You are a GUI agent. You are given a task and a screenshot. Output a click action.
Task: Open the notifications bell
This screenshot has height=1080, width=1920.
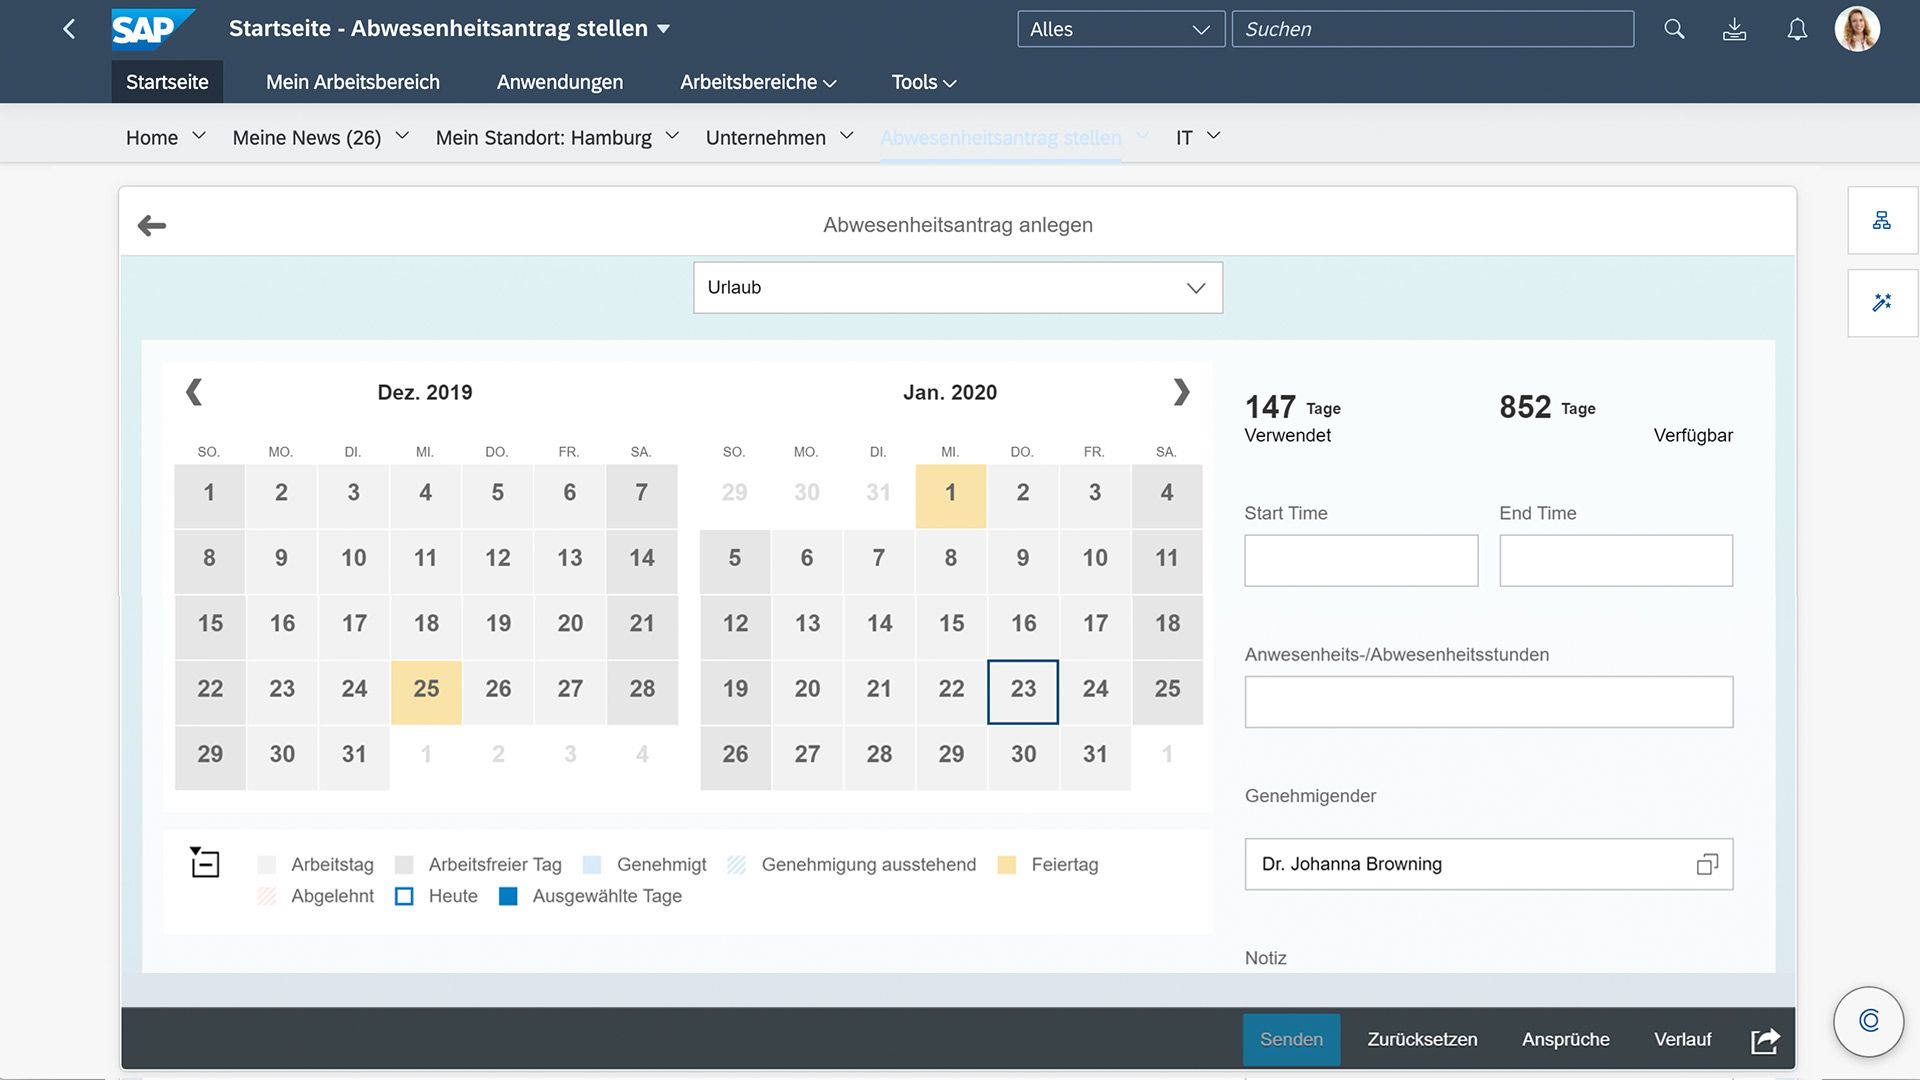pyautogui.click(x=1797, y=29)
